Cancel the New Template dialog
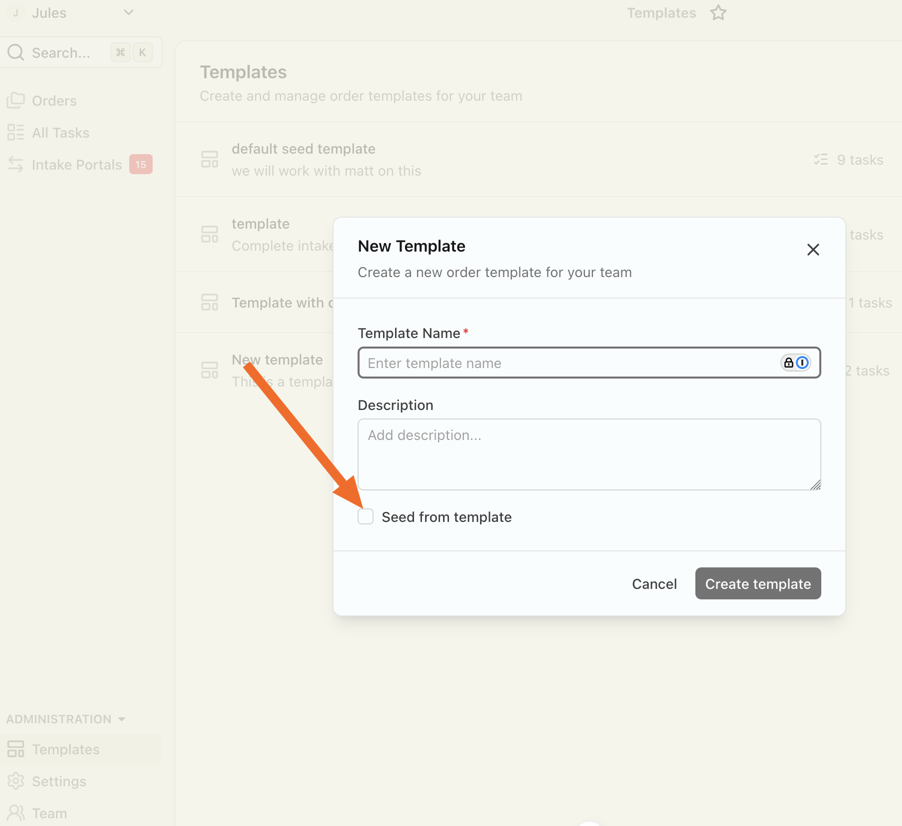 [654, 584]
